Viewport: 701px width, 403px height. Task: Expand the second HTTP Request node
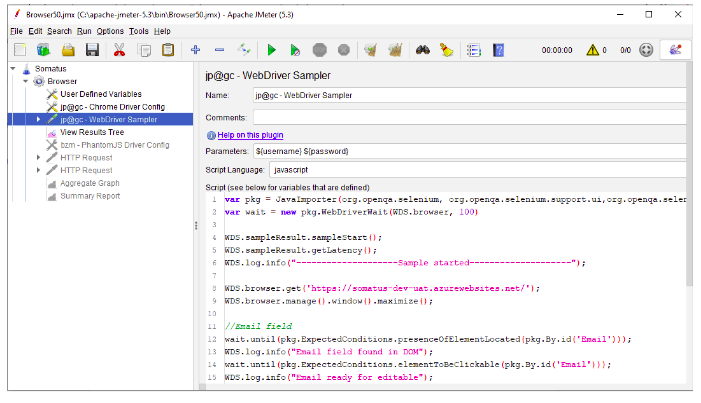pyautogui.click(x=38, y=170)
